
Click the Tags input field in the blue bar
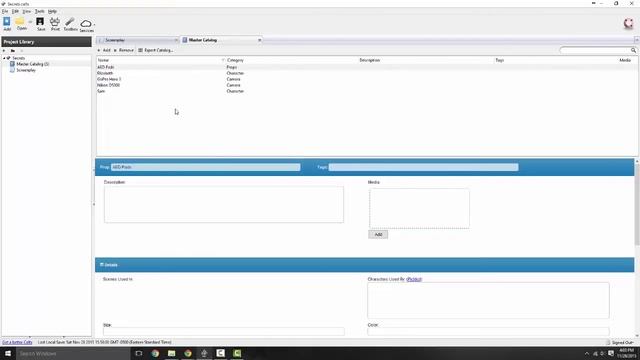pyautogui.click(x=424, y=167)
